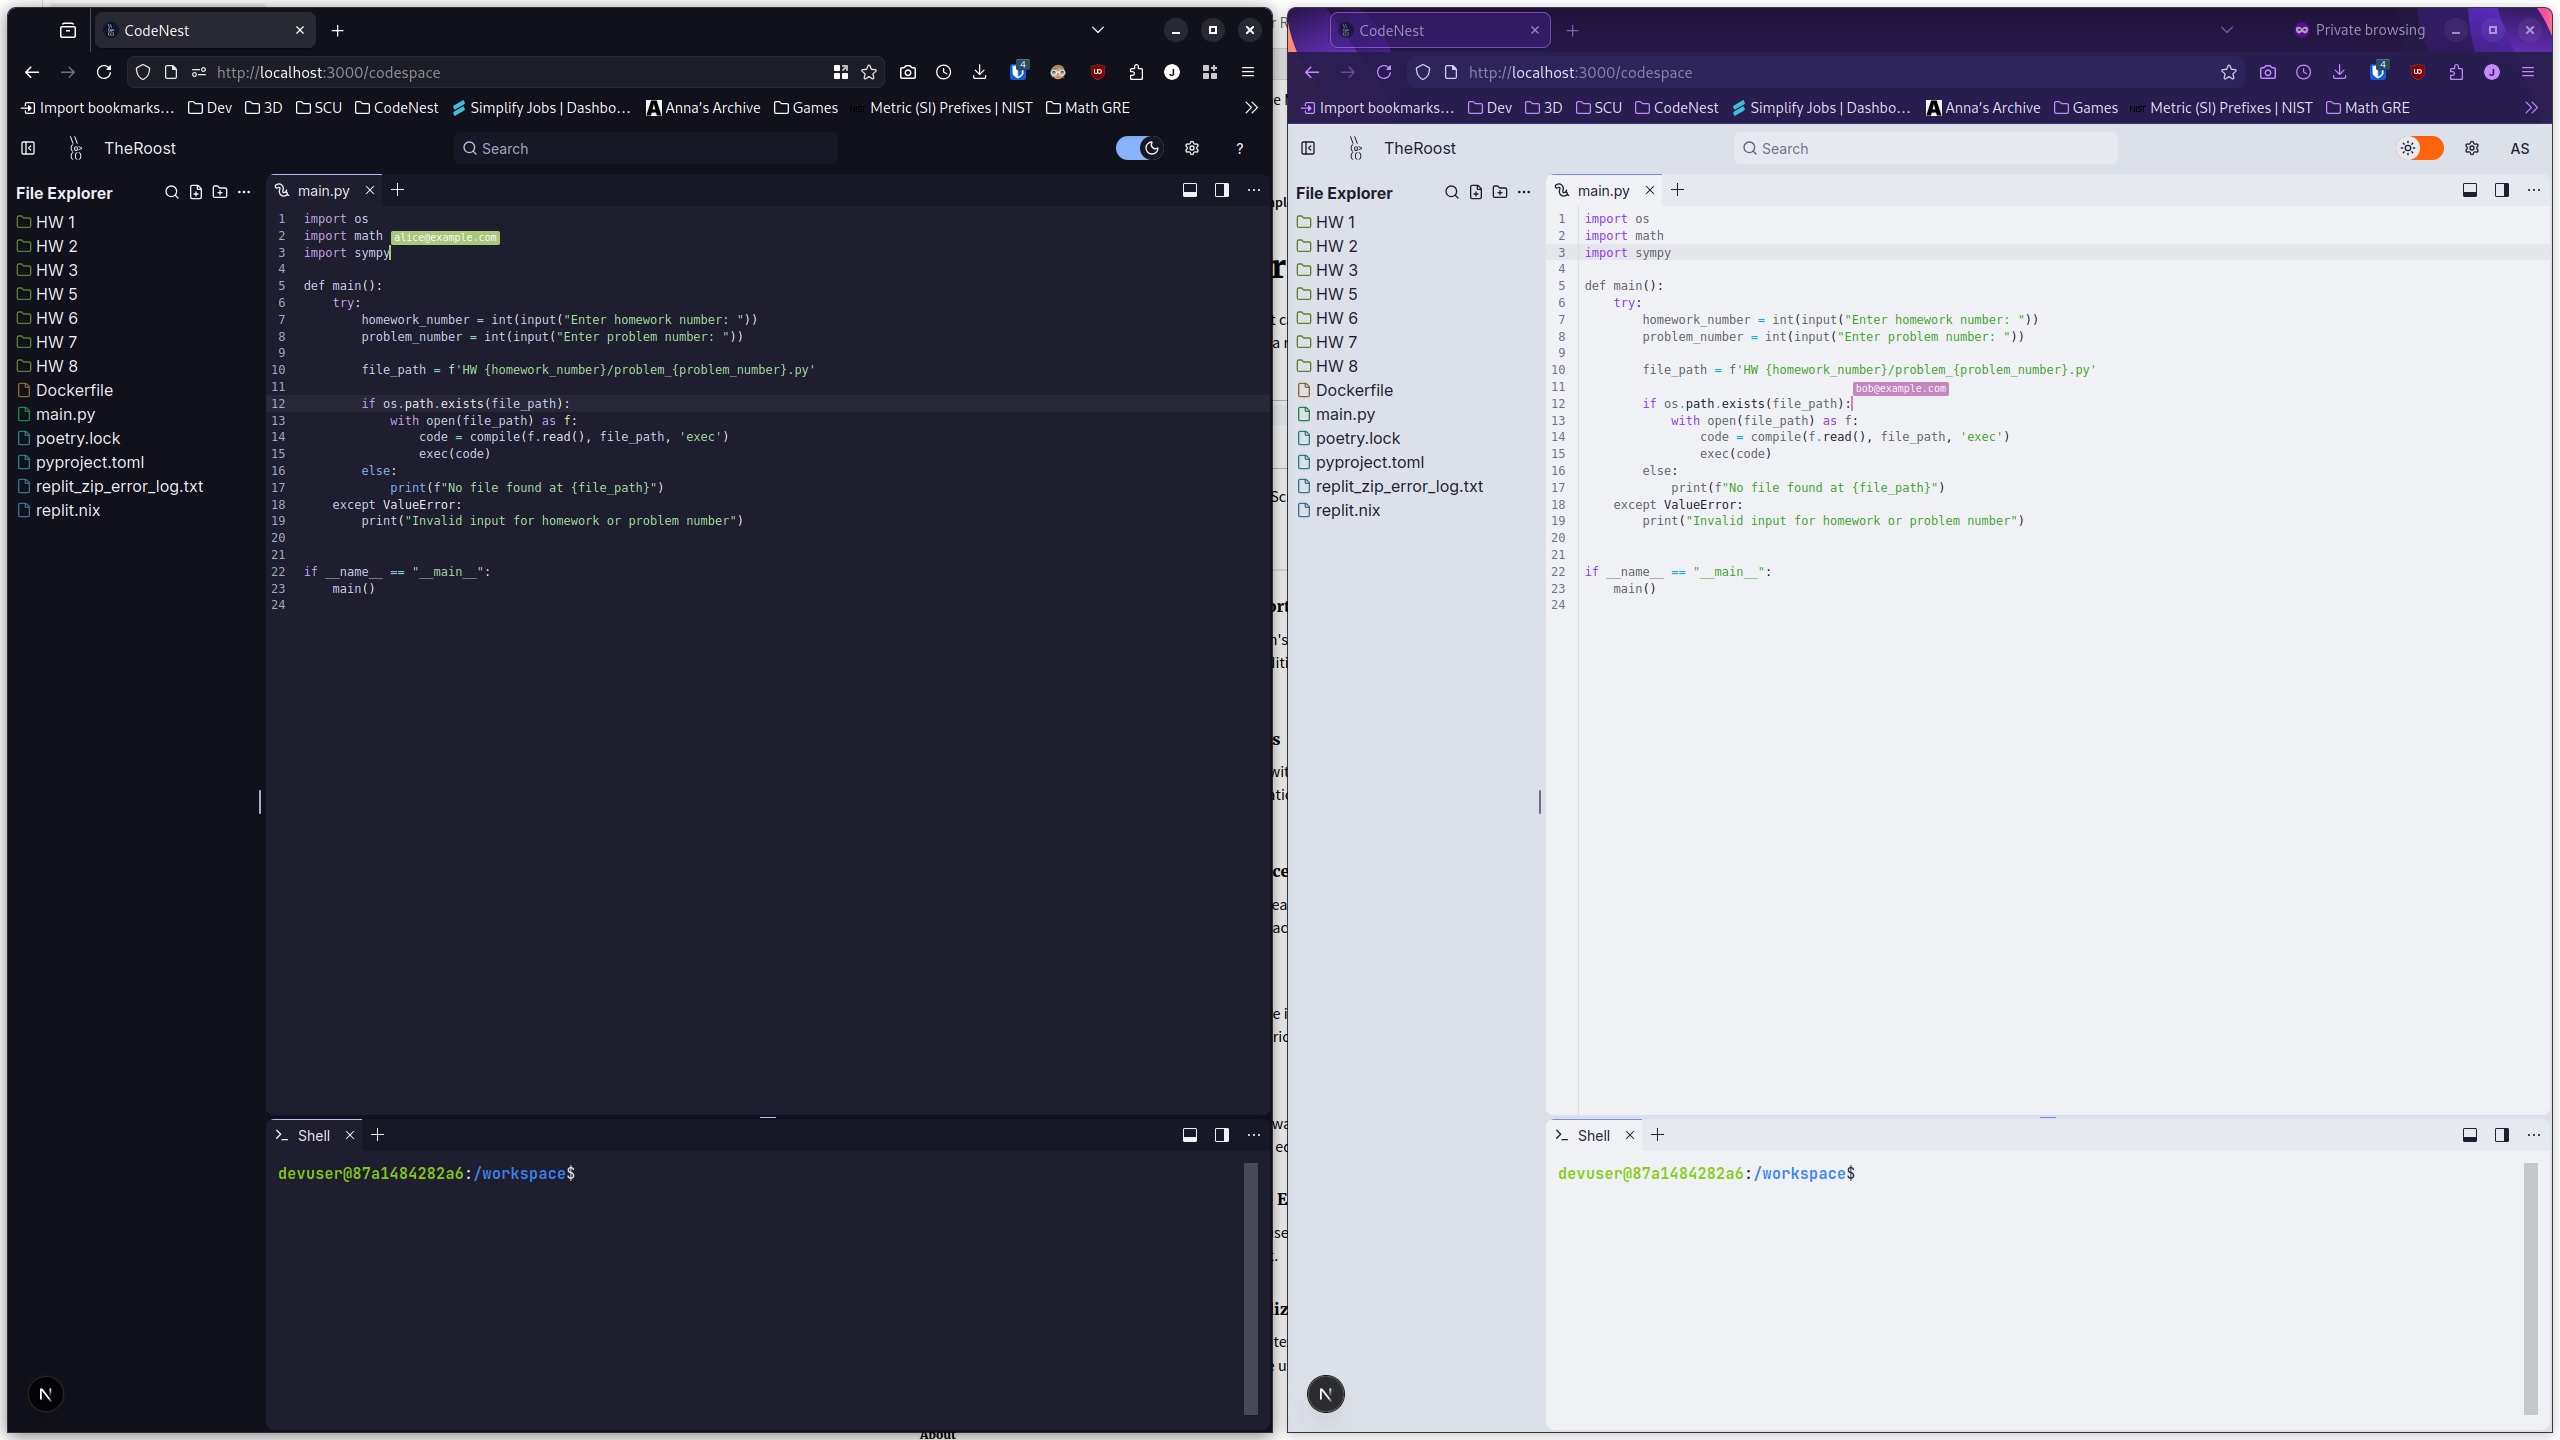The image size is (2560, 1440).
Task: Expand HW 1 folder in left explorer
Action: [x=46, y=222]
